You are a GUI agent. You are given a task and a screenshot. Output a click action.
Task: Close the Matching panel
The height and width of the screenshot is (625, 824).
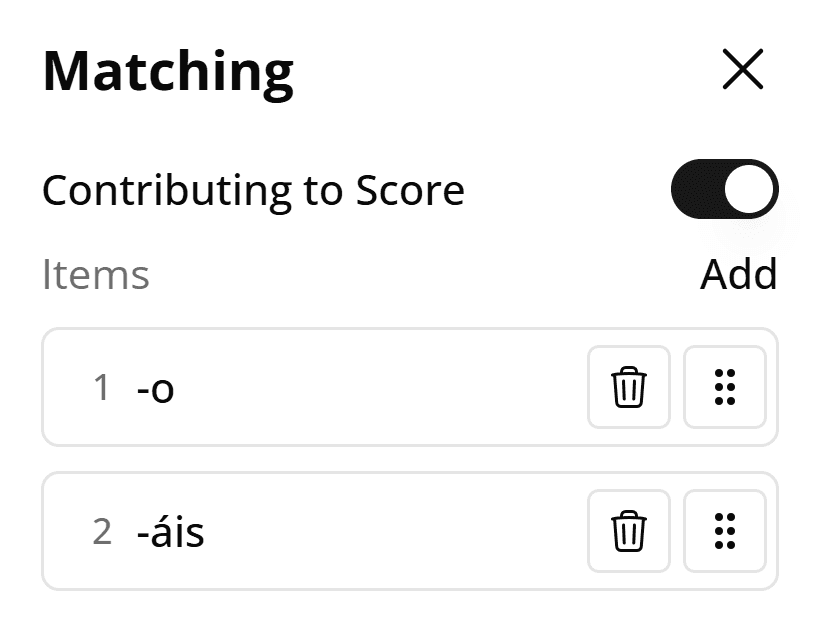(742, 70)
